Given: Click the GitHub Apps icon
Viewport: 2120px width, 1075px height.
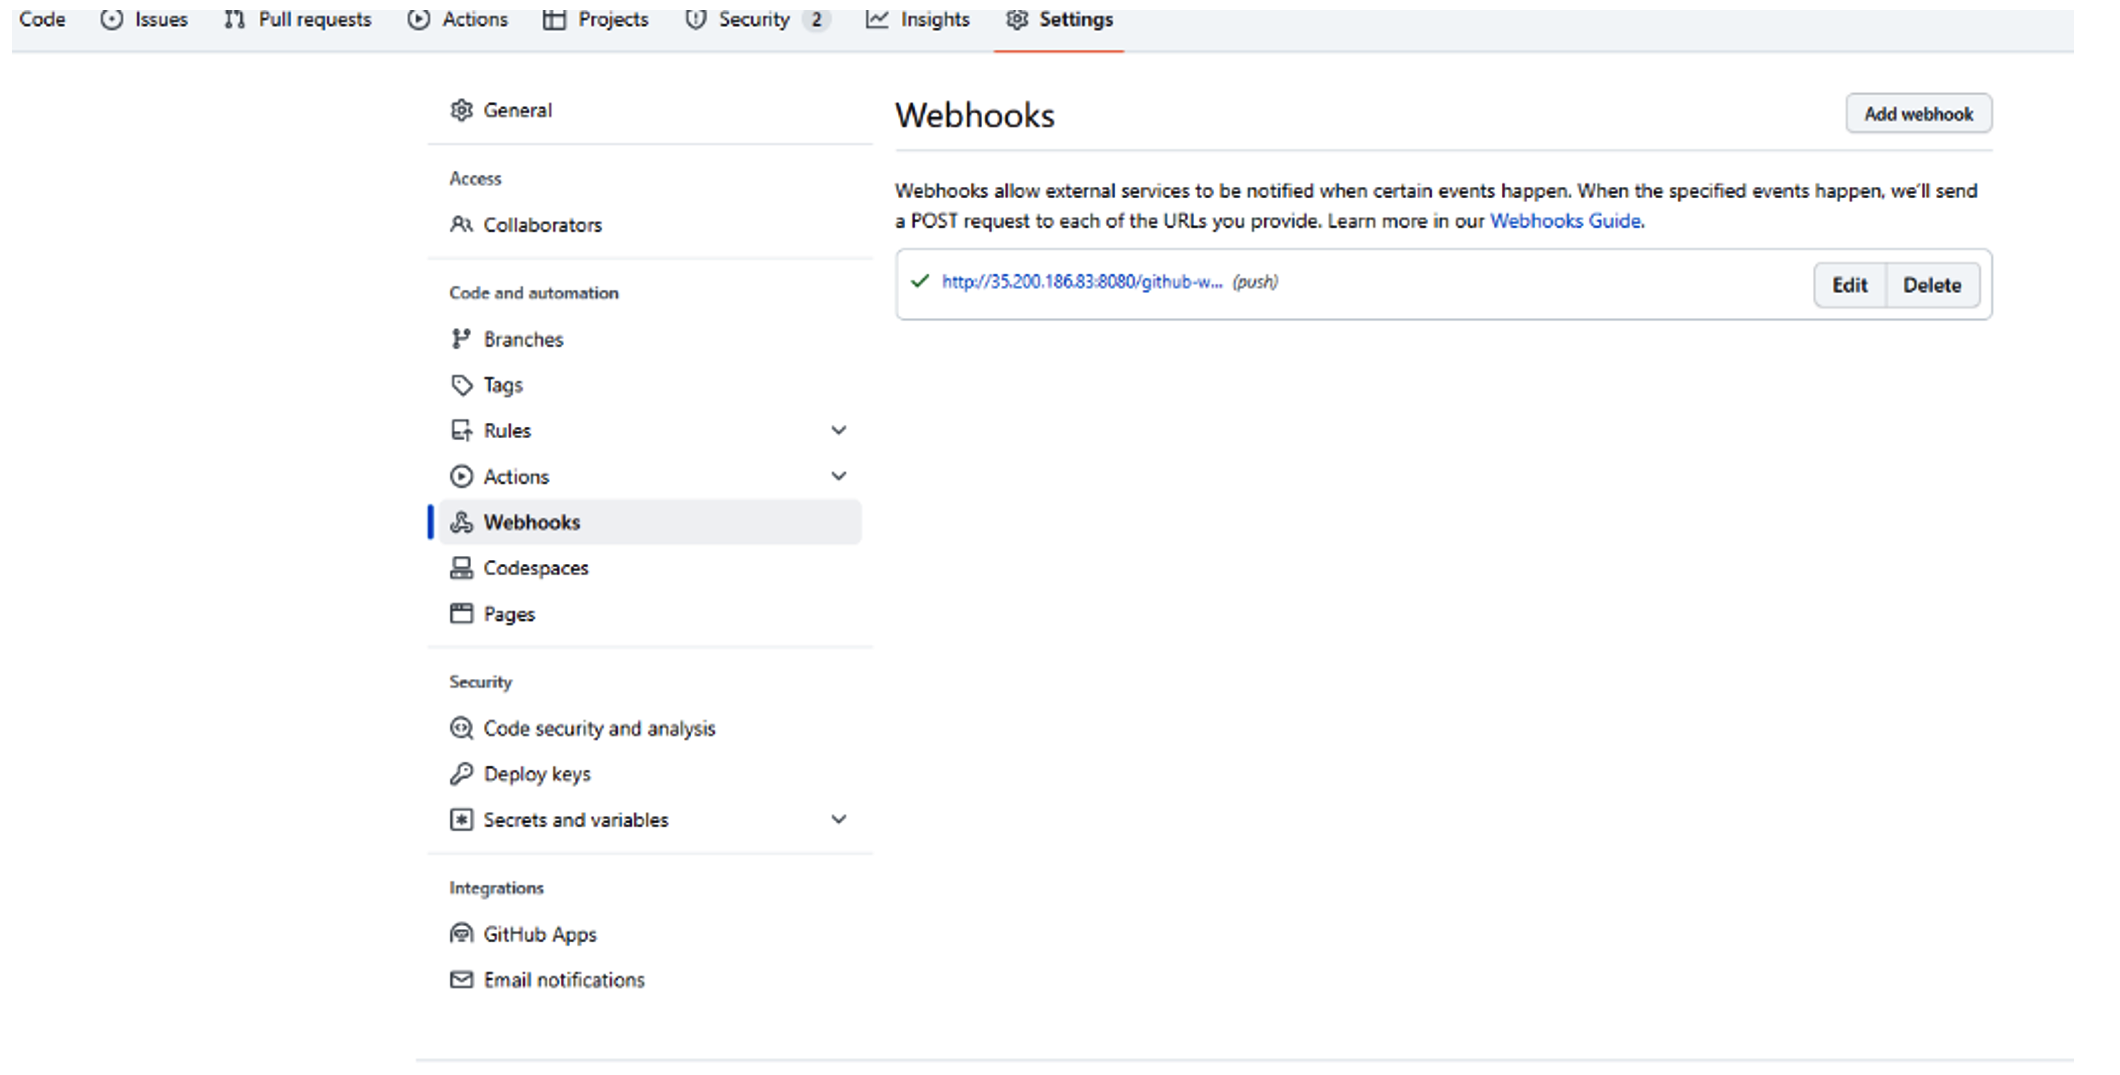Looking at the screenshot, I should click(461, 933).
